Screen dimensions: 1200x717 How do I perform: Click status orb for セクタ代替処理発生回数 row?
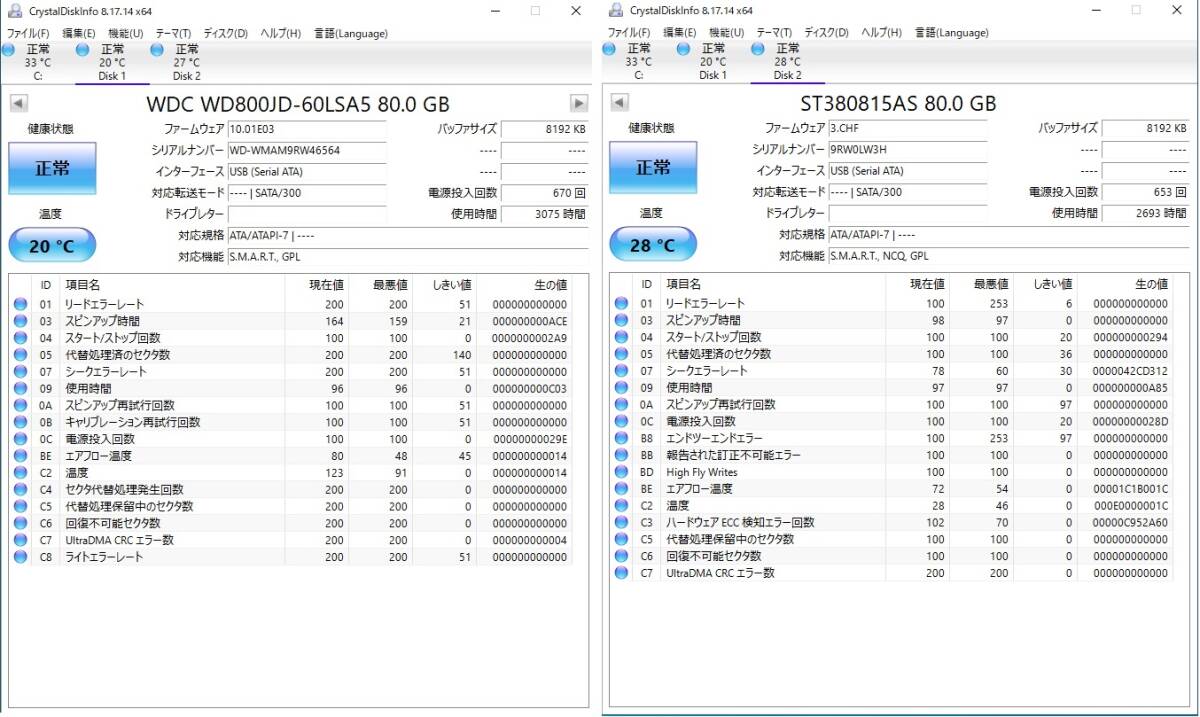20,490
